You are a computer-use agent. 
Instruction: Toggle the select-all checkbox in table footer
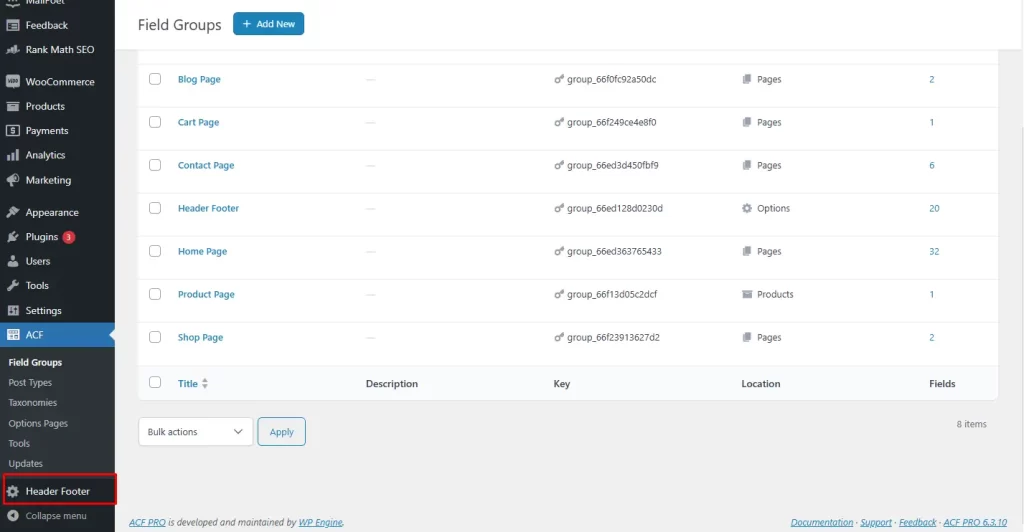pos(155,383)
